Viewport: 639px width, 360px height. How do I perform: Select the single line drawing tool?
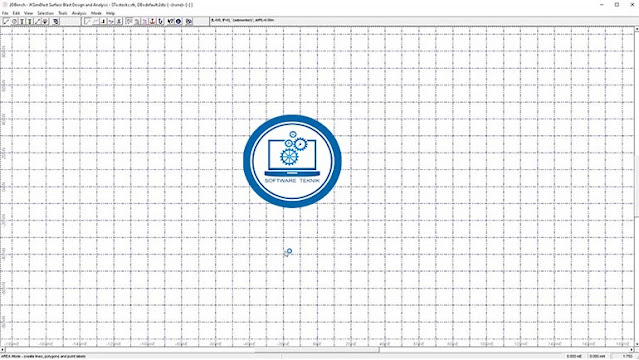tap(87, 21)
